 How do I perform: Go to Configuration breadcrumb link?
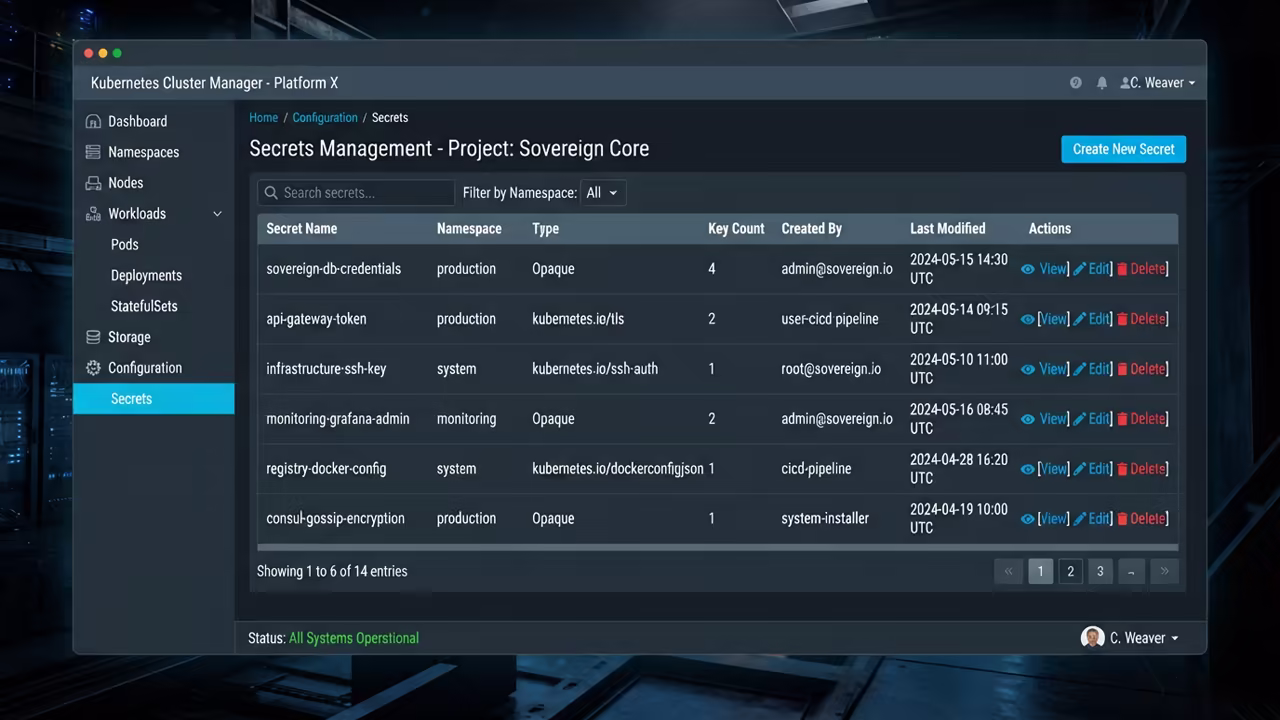325,118
